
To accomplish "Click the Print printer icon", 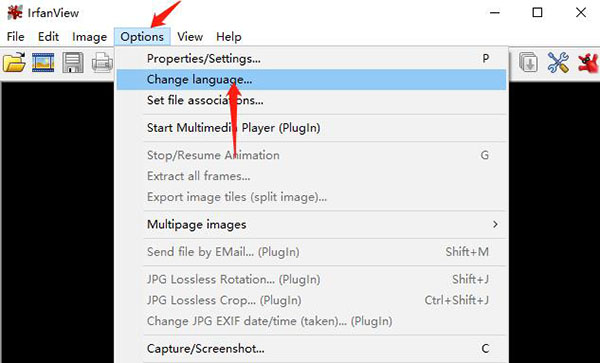I will click(x=102, y=63).
